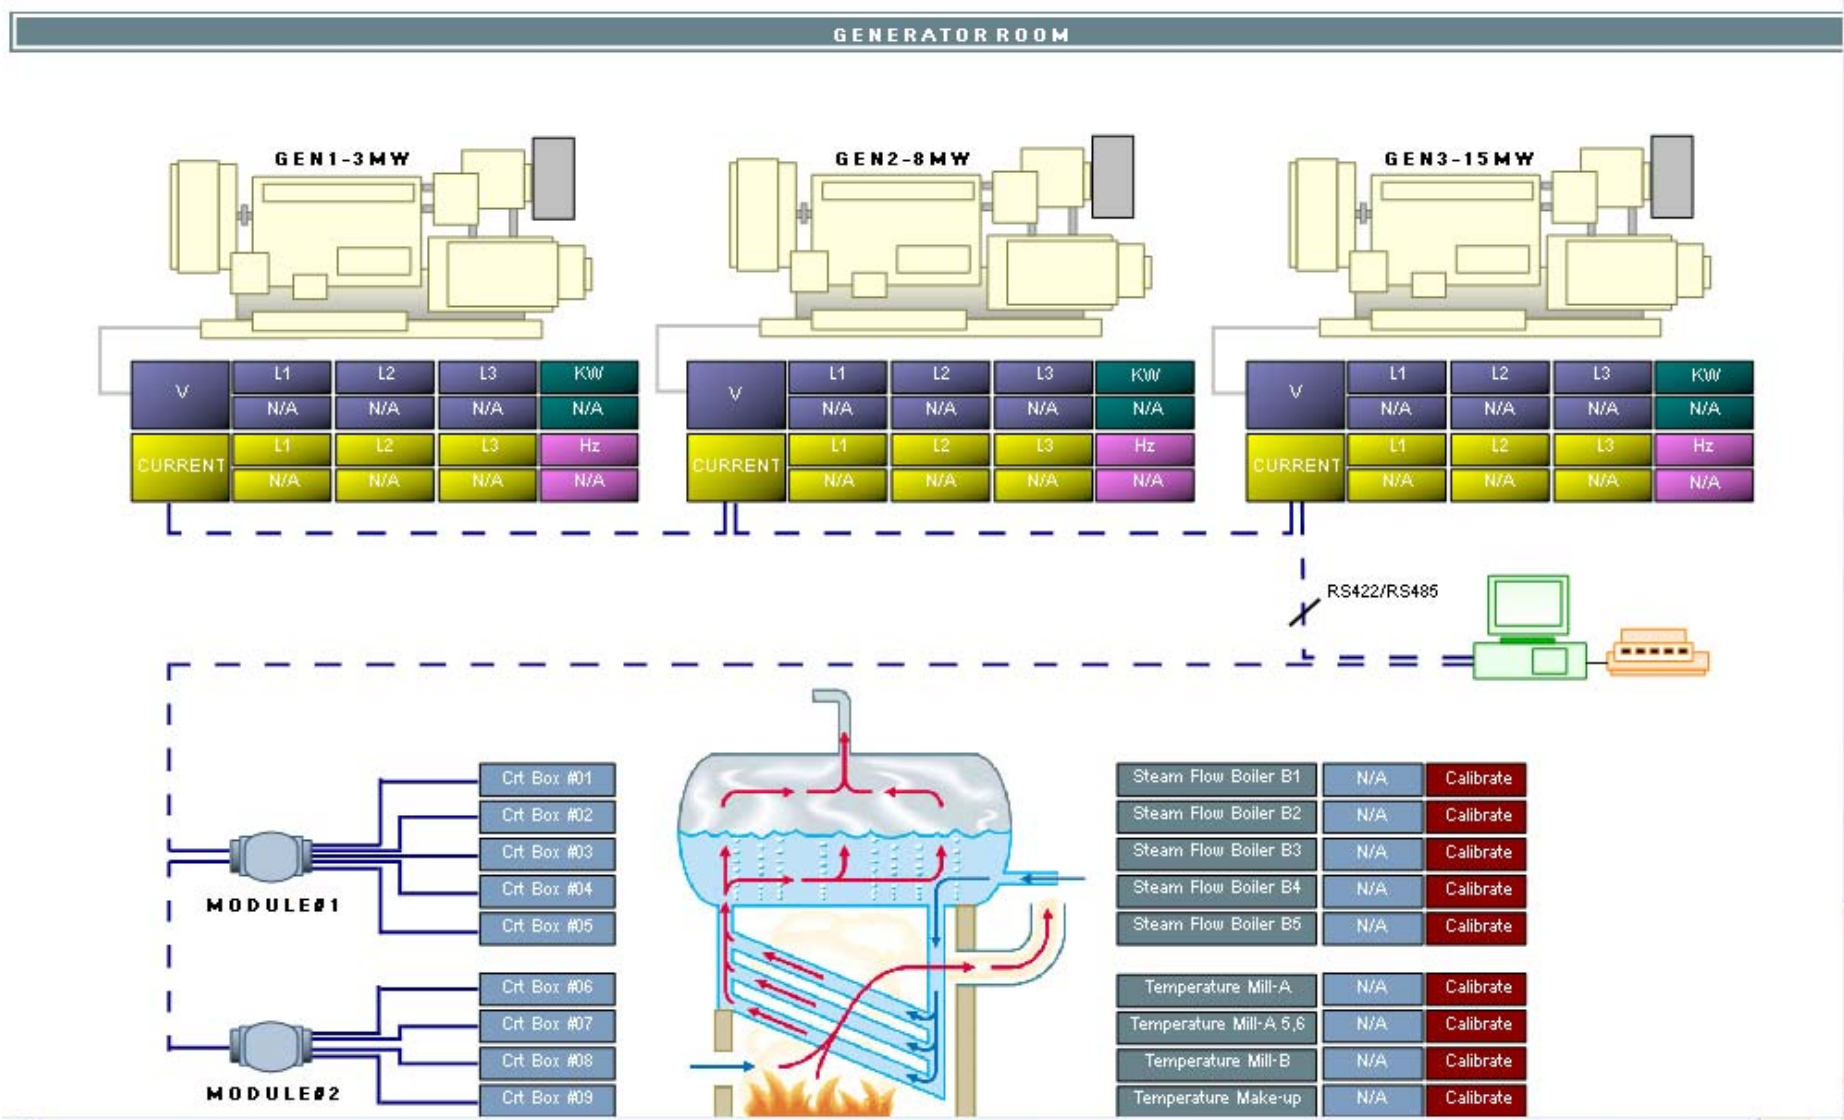This screenshot has width=1844, height=1120.
Task: Click the MODULE#2 device icon
Action: tap(270, 1046)
